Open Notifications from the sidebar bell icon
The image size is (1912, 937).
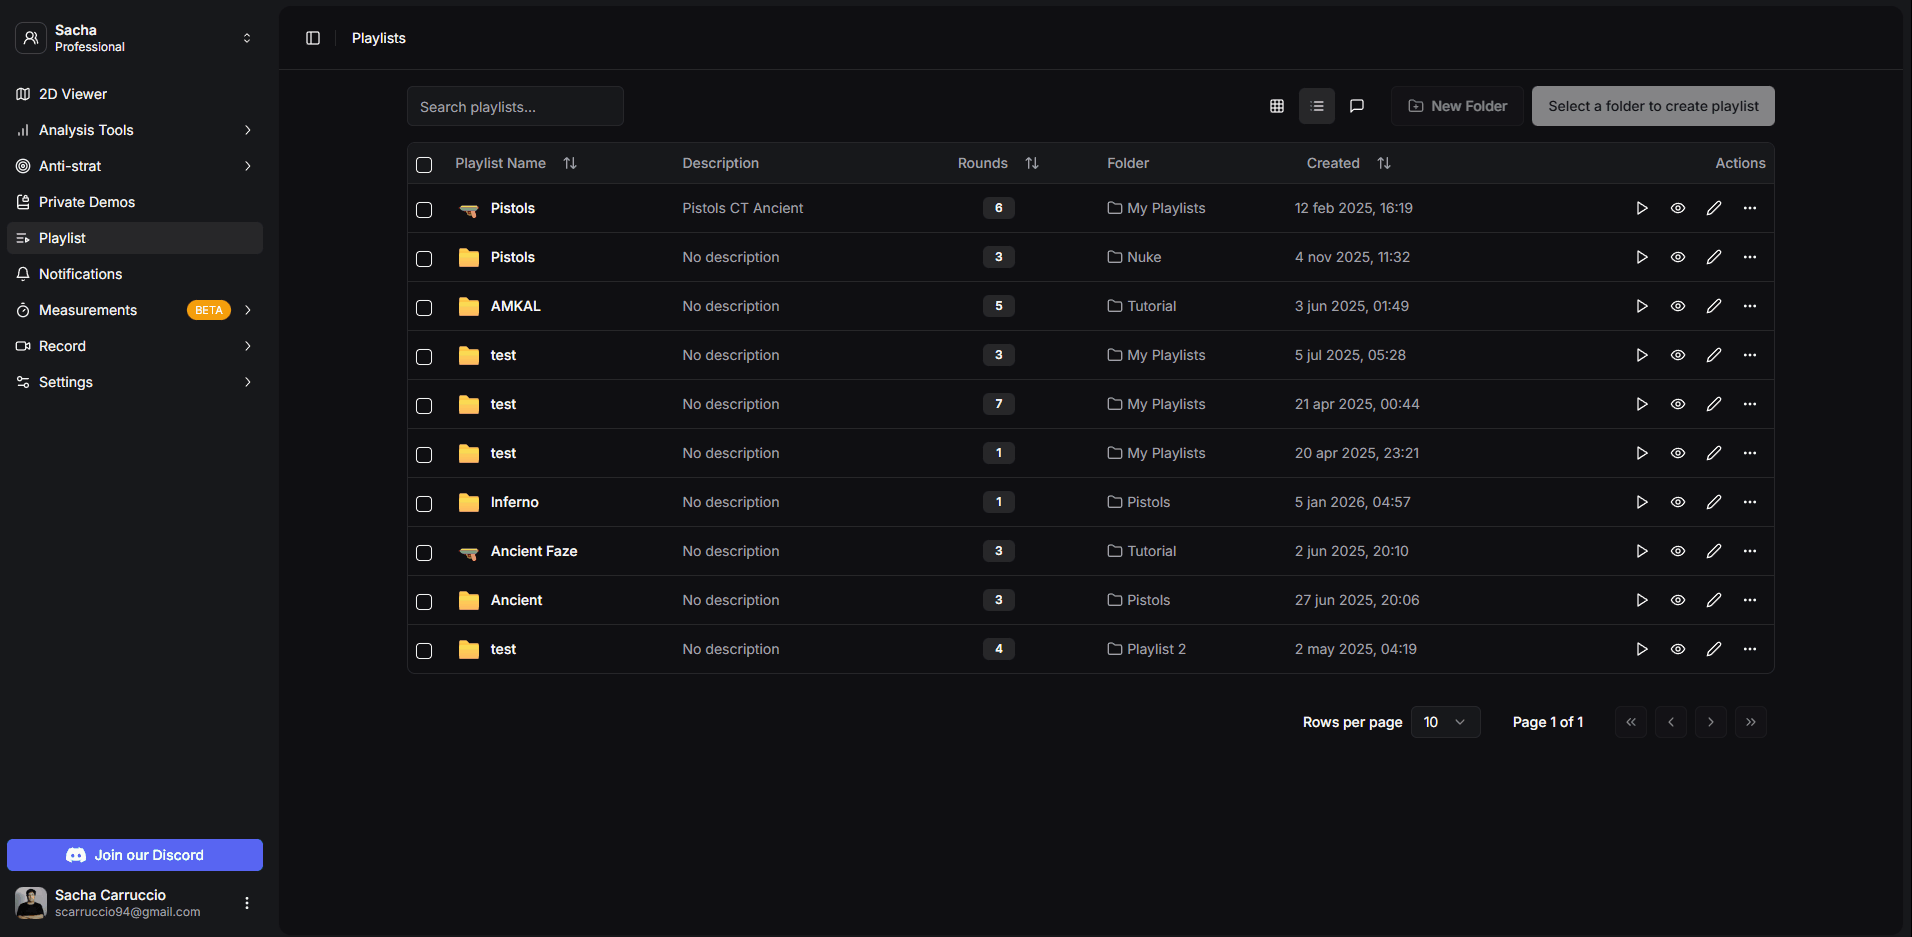80,273
